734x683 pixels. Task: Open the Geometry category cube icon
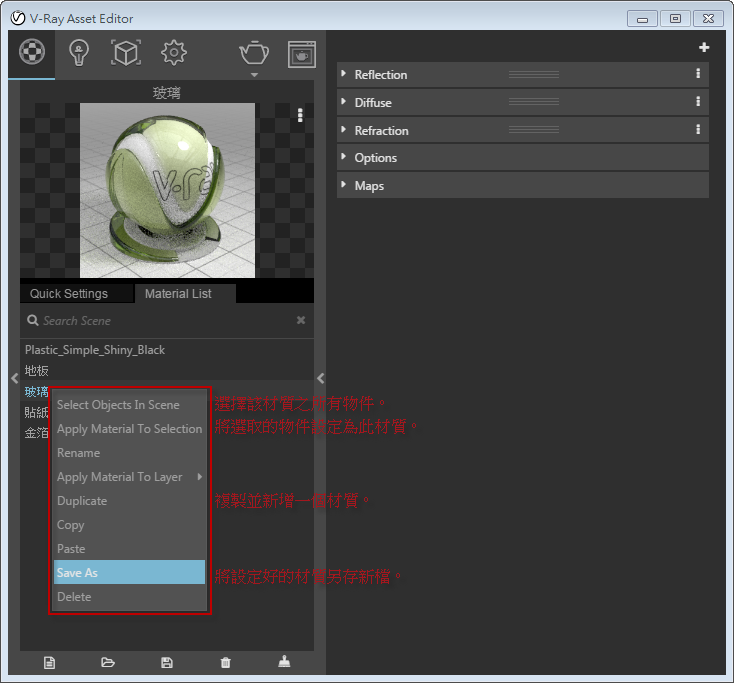pyautogui.click(x=126, y=53)
